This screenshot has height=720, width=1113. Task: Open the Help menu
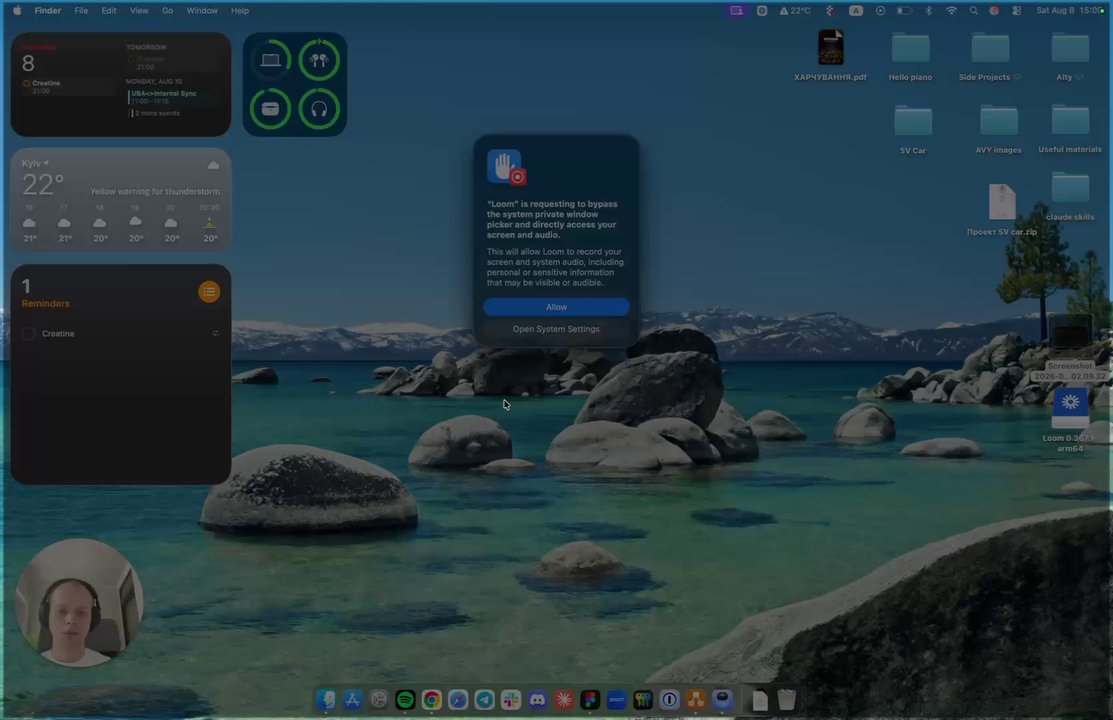(x=240, y=11)
